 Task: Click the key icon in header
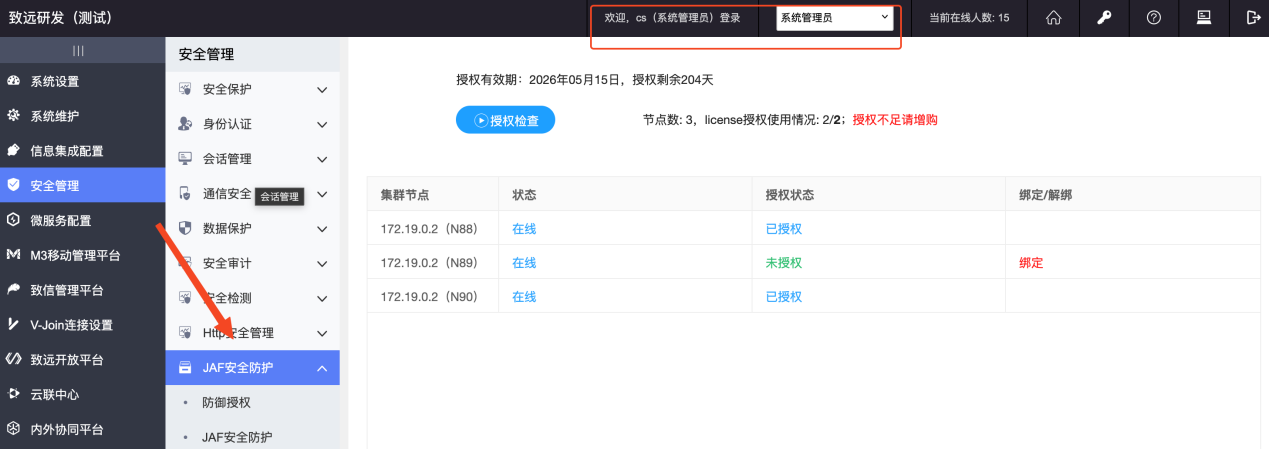pyautogui.click(x=1104, y=18)
